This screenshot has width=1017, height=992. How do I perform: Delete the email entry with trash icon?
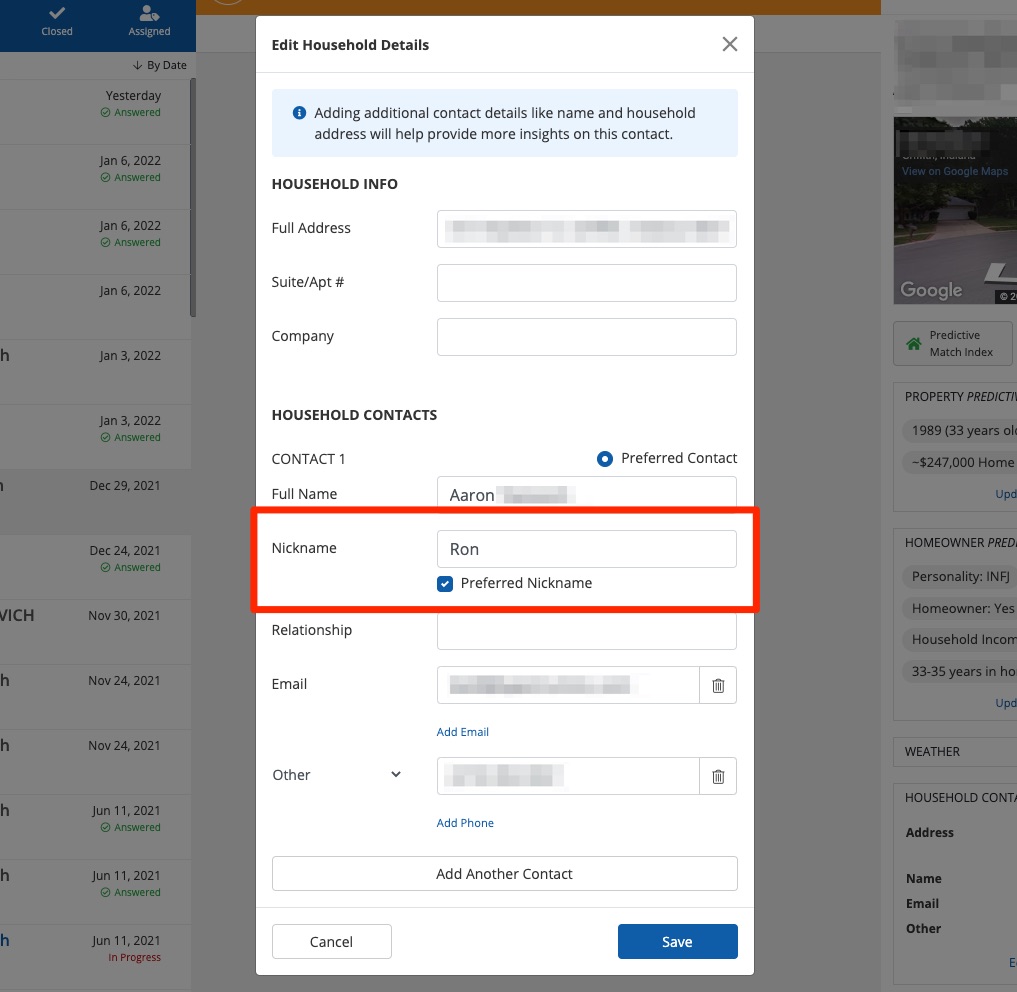coord(717,685)
